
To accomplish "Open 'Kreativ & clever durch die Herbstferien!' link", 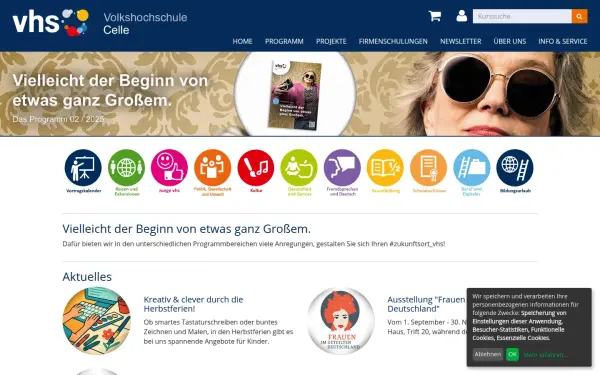I will point(193,304).
